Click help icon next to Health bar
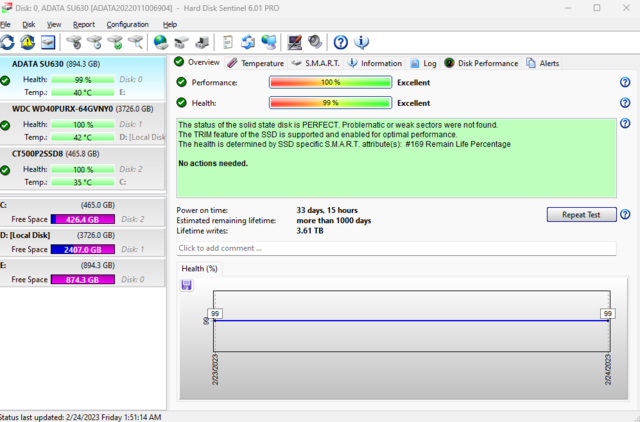Viewport: 640px width, 422px height. coord(625,102)
